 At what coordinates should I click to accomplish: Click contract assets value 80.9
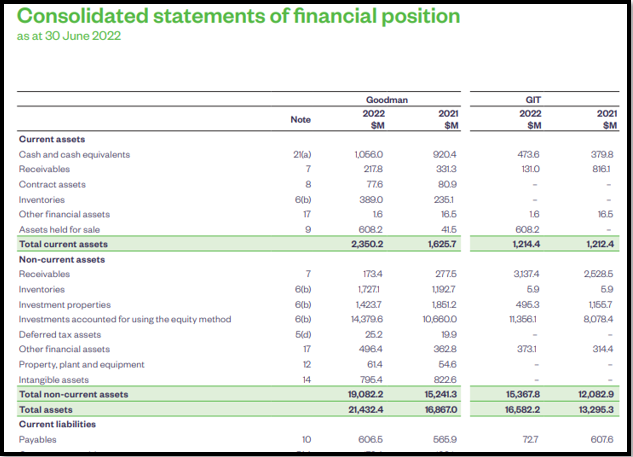click(x=447, y=184)
